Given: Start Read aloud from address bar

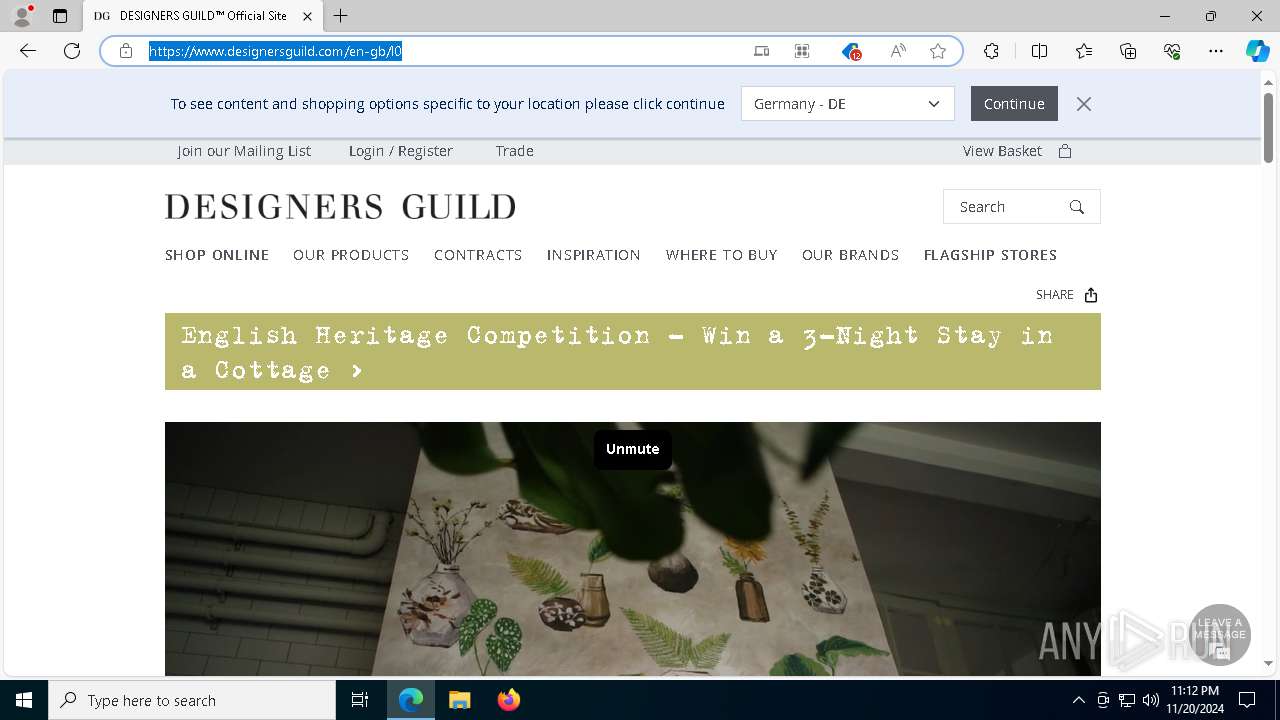Looking at the screenshot, I should (898, 51).
